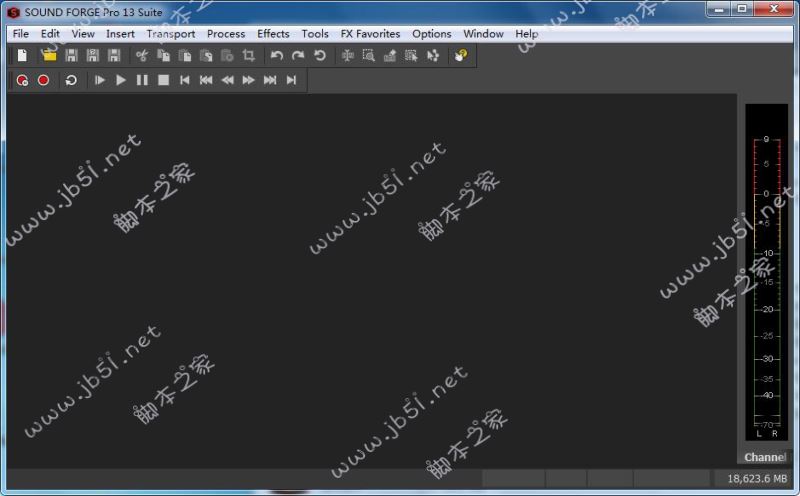Viewport: 800px width, 496px height.
Task: Open the Edit menu
Action: tap(50, 34)
